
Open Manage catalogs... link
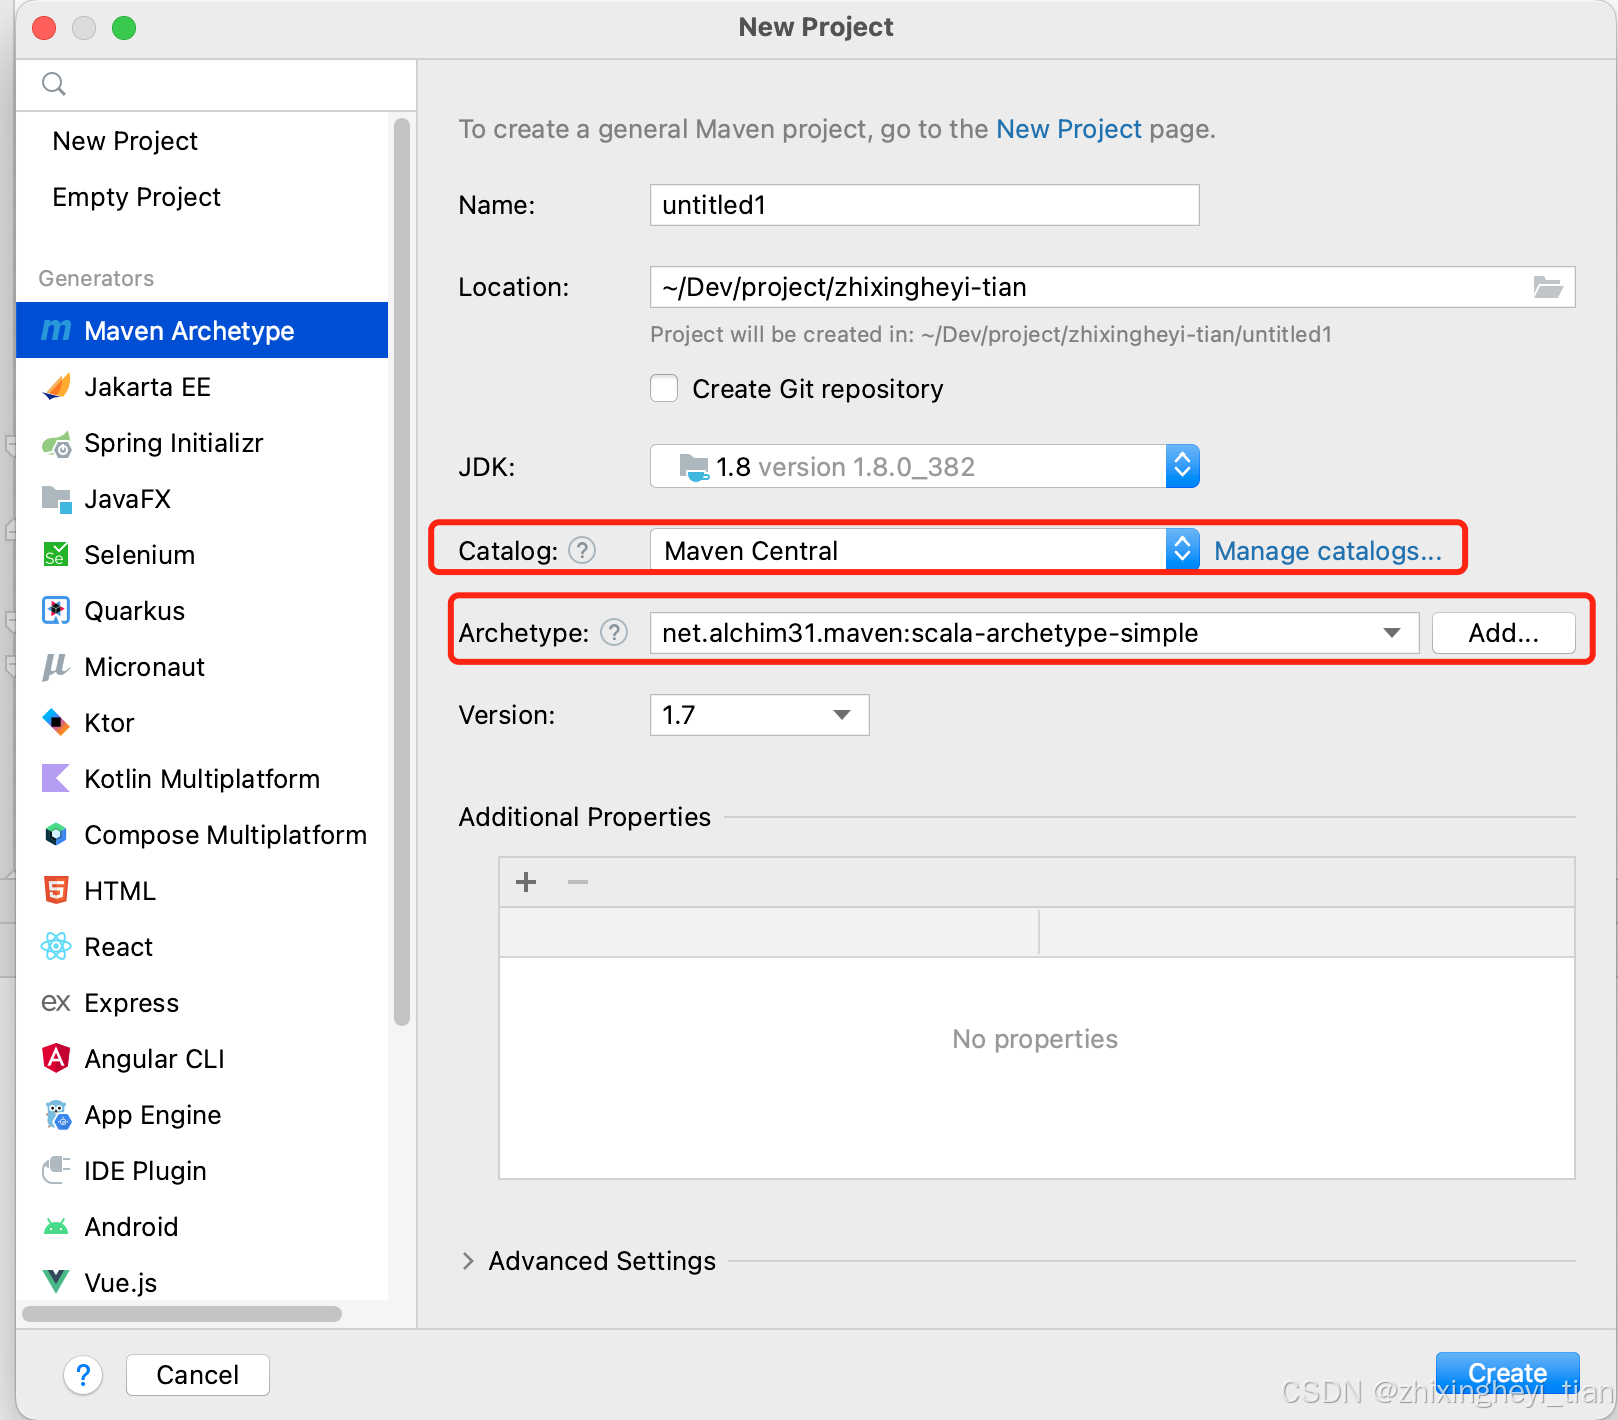(1328, 551)
